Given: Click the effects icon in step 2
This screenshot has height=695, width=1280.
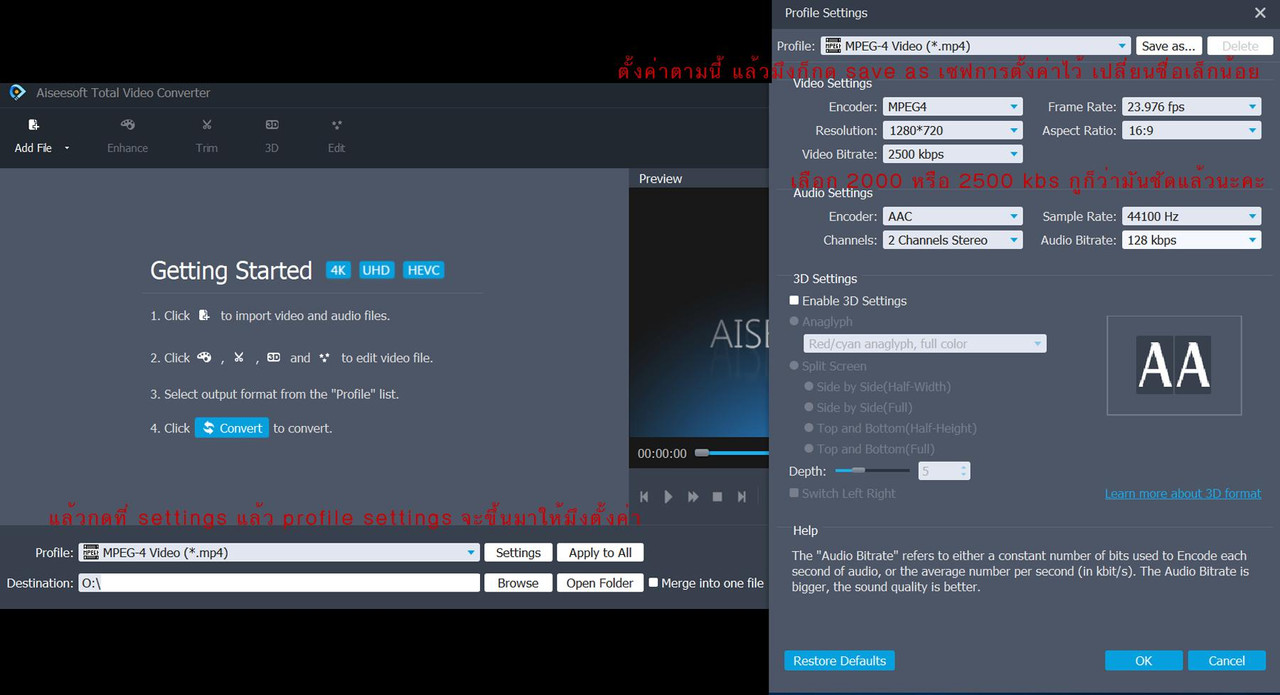Looking at the screenshot, I should [324, 357].
